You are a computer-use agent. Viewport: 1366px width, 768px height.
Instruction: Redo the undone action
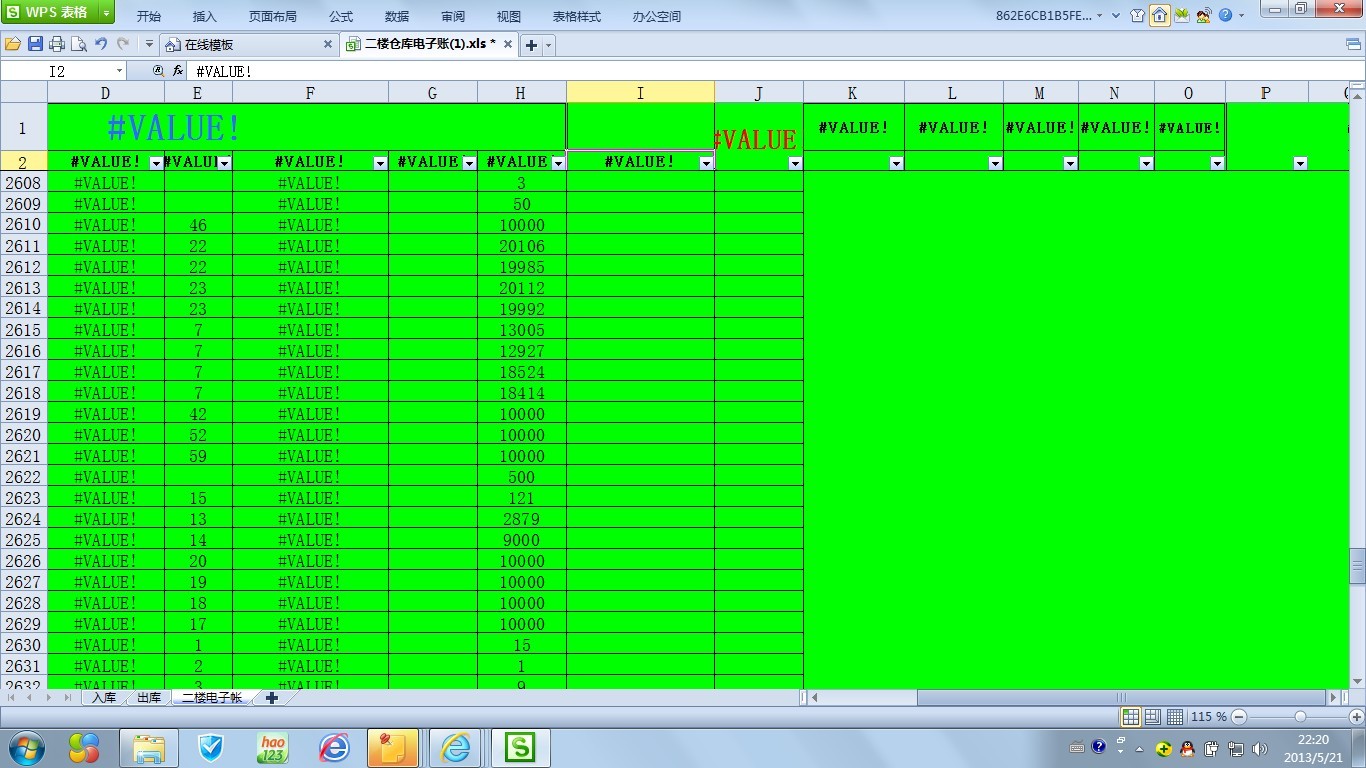coord(123,44)
